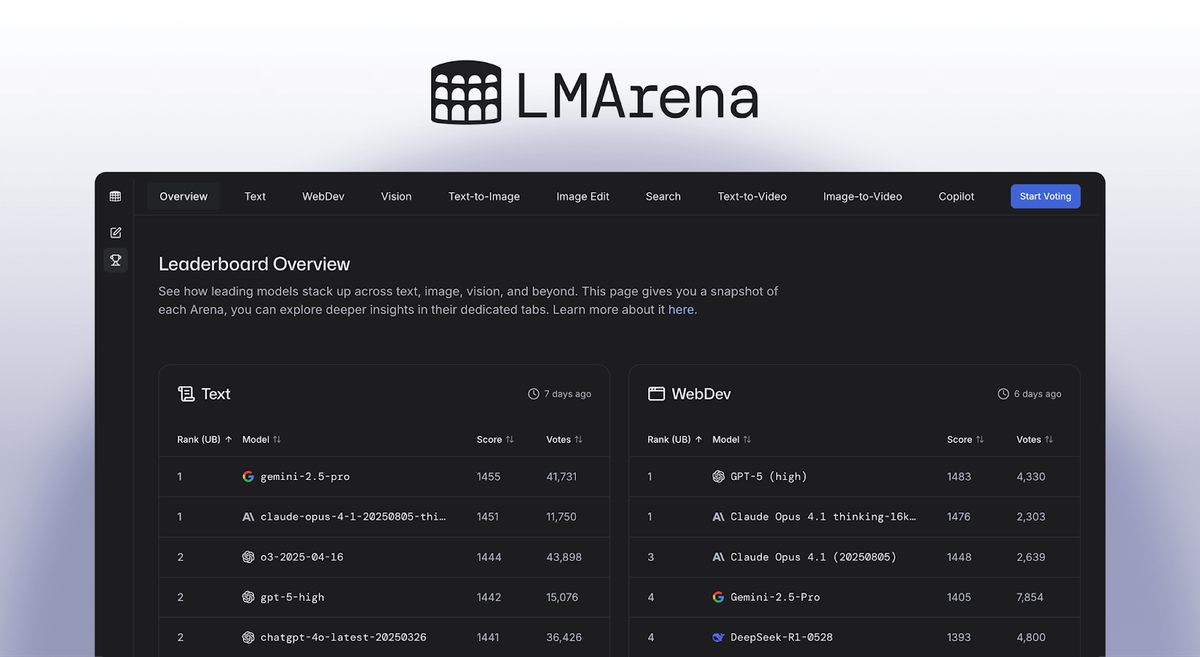Click the WebDev panel's window icon

point(657,393)
